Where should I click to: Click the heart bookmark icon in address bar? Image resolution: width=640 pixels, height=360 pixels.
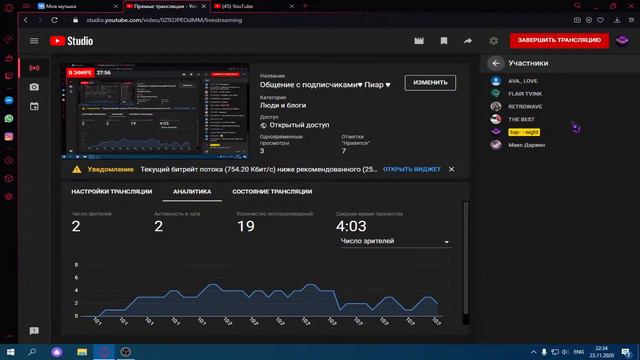[600, 20]
